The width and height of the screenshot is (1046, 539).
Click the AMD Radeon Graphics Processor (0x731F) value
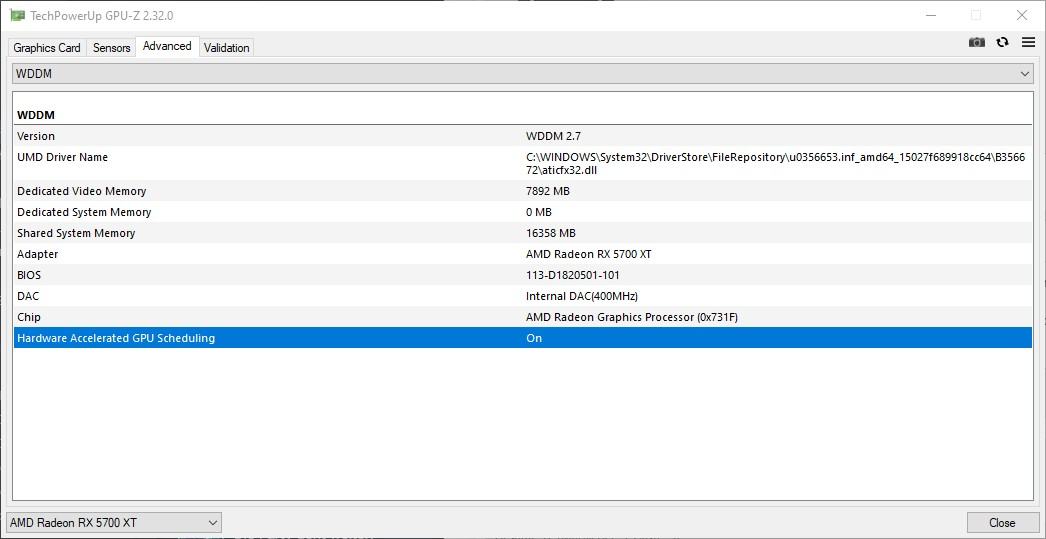(632, 318)
